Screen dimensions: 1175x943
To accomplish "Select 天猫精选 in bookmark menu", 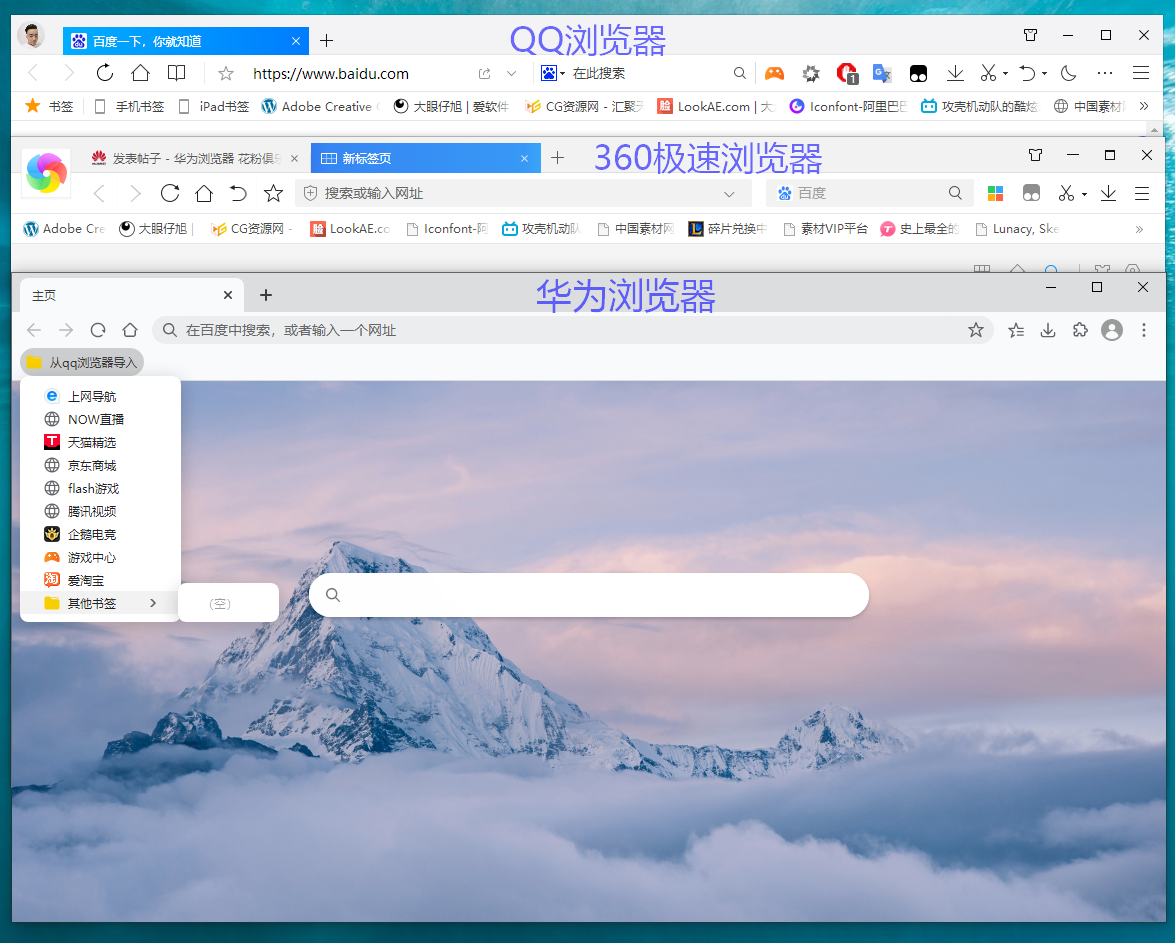I will [100, 442].
